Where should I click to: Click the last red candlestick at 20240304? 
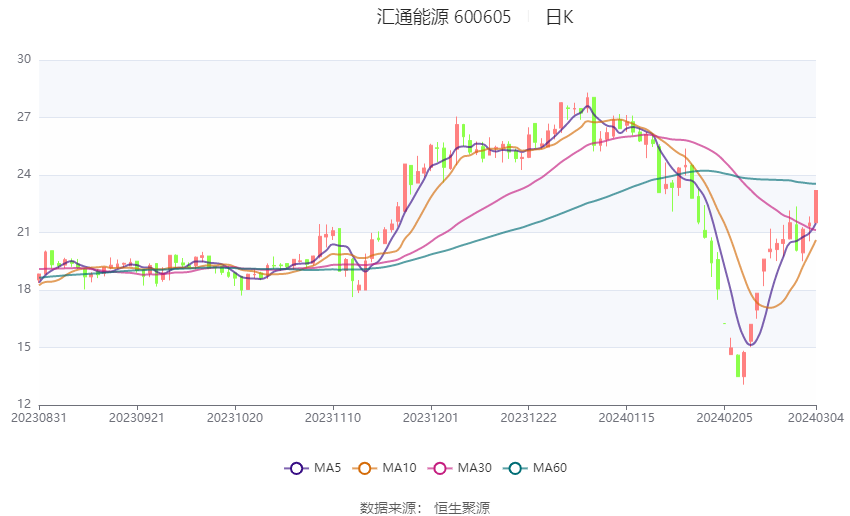point(815,207)
